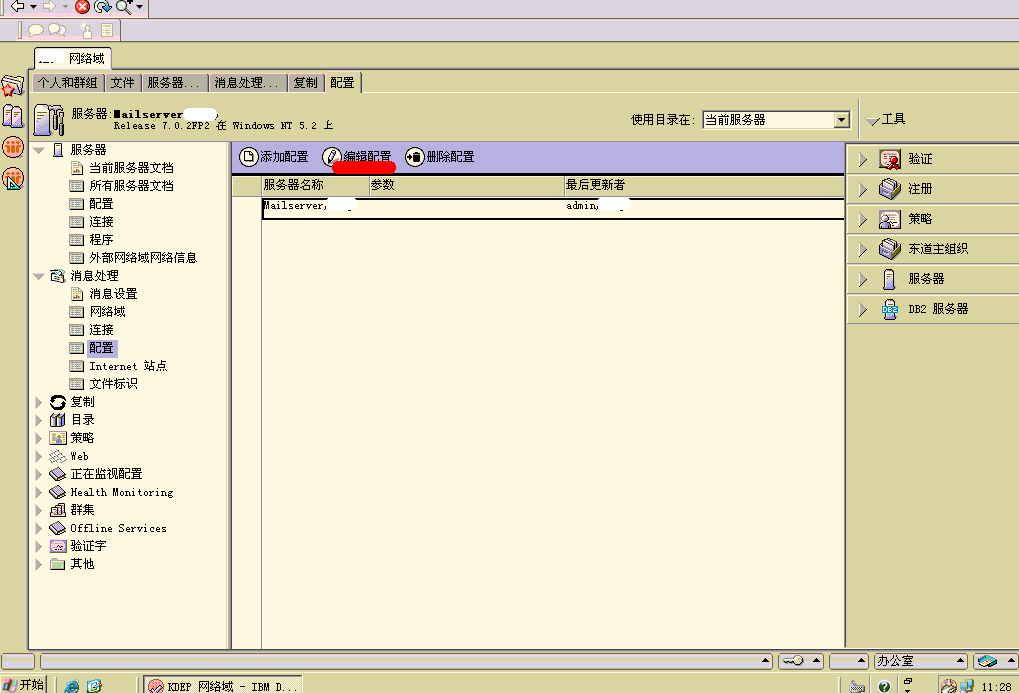
Task: Click the 添加配置 (Add Configuration) button
Action: pyautogui.click(x=275, y=157)
